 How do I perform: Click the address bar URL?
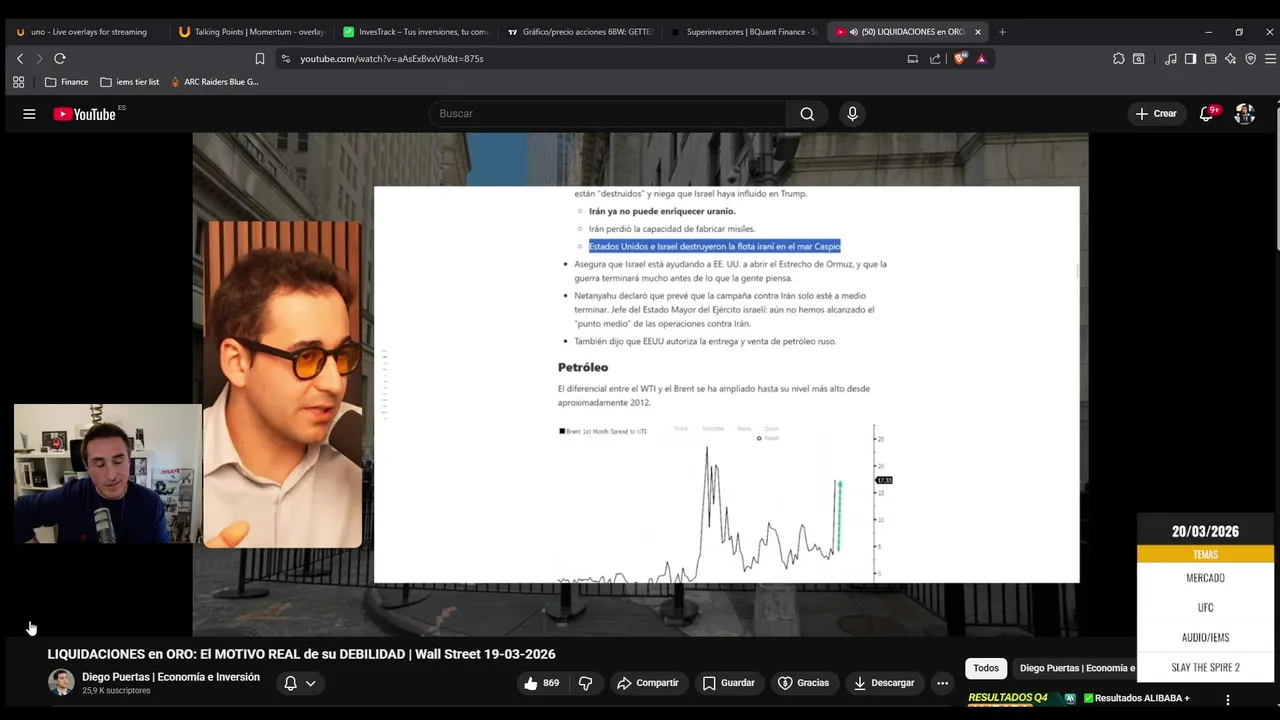[391, 59]
